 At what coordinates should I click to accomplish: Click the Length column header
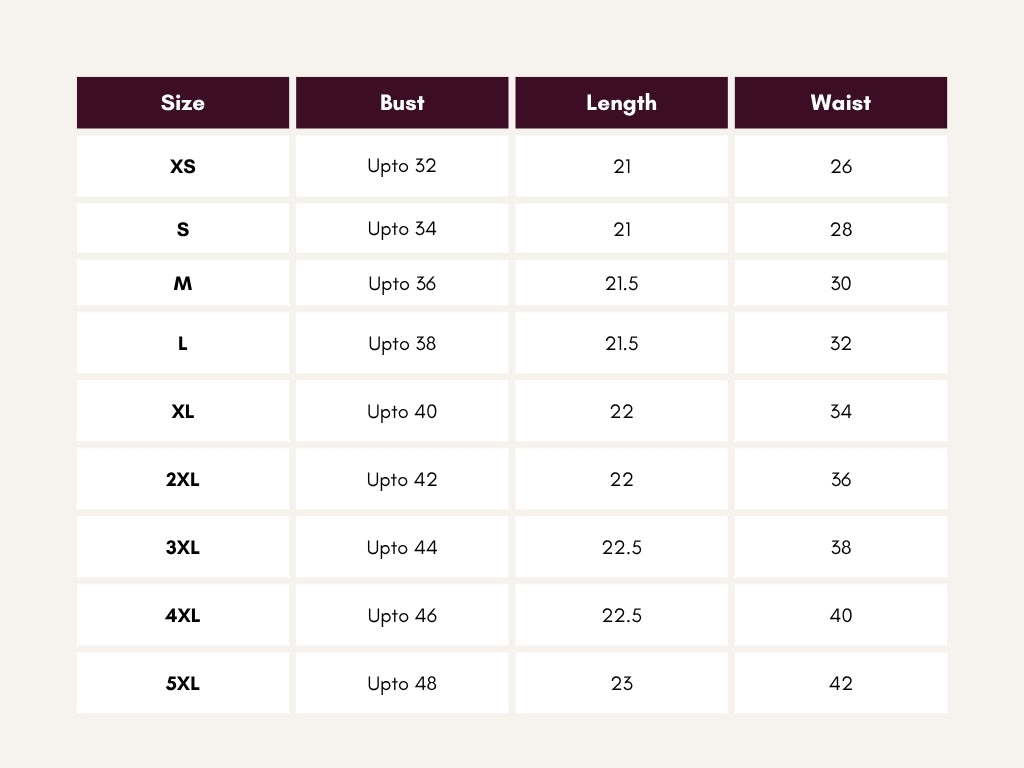[x=621, y=103]
